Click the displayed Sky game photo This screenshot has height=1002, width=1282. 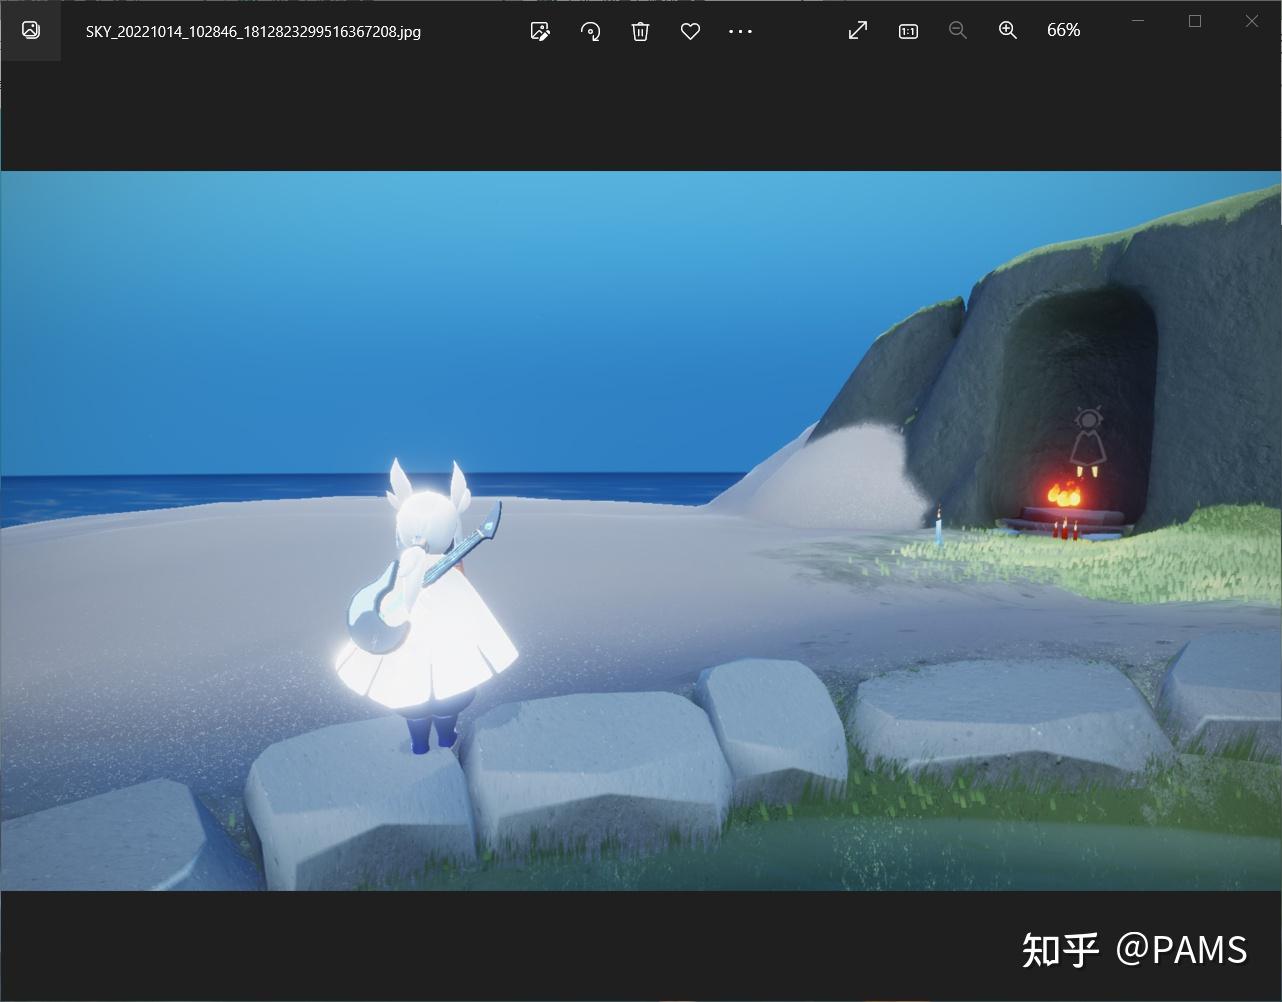click(640, 531)
